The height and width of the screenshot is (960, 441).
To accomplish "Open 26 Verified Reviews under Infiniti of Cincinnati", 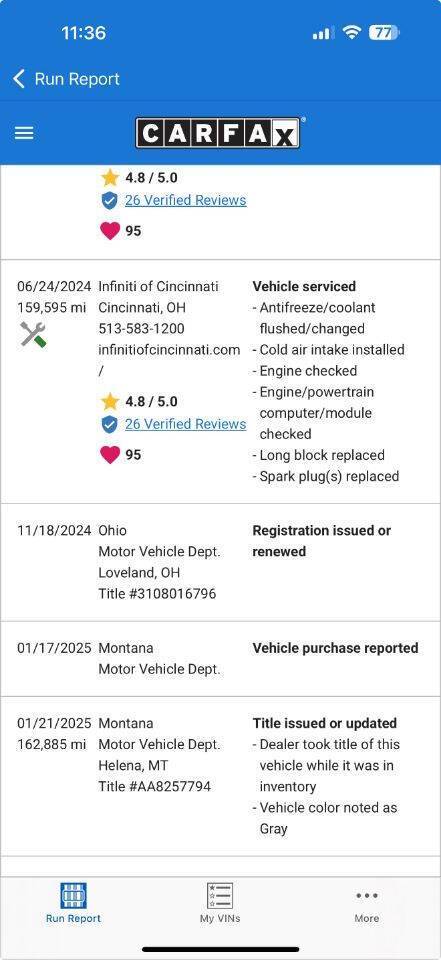I will (186, 424).
